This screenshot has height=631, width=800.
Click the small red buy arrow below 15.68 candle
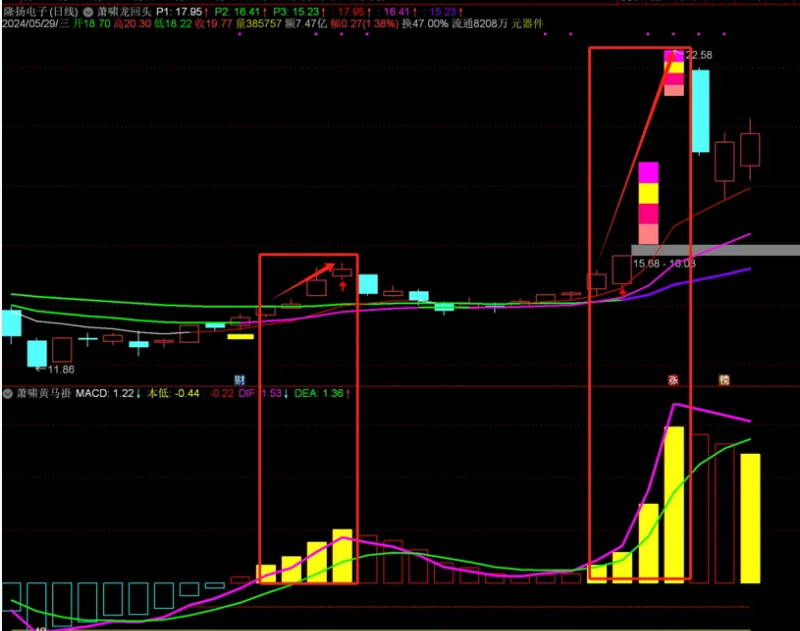[x=623, y=291]
